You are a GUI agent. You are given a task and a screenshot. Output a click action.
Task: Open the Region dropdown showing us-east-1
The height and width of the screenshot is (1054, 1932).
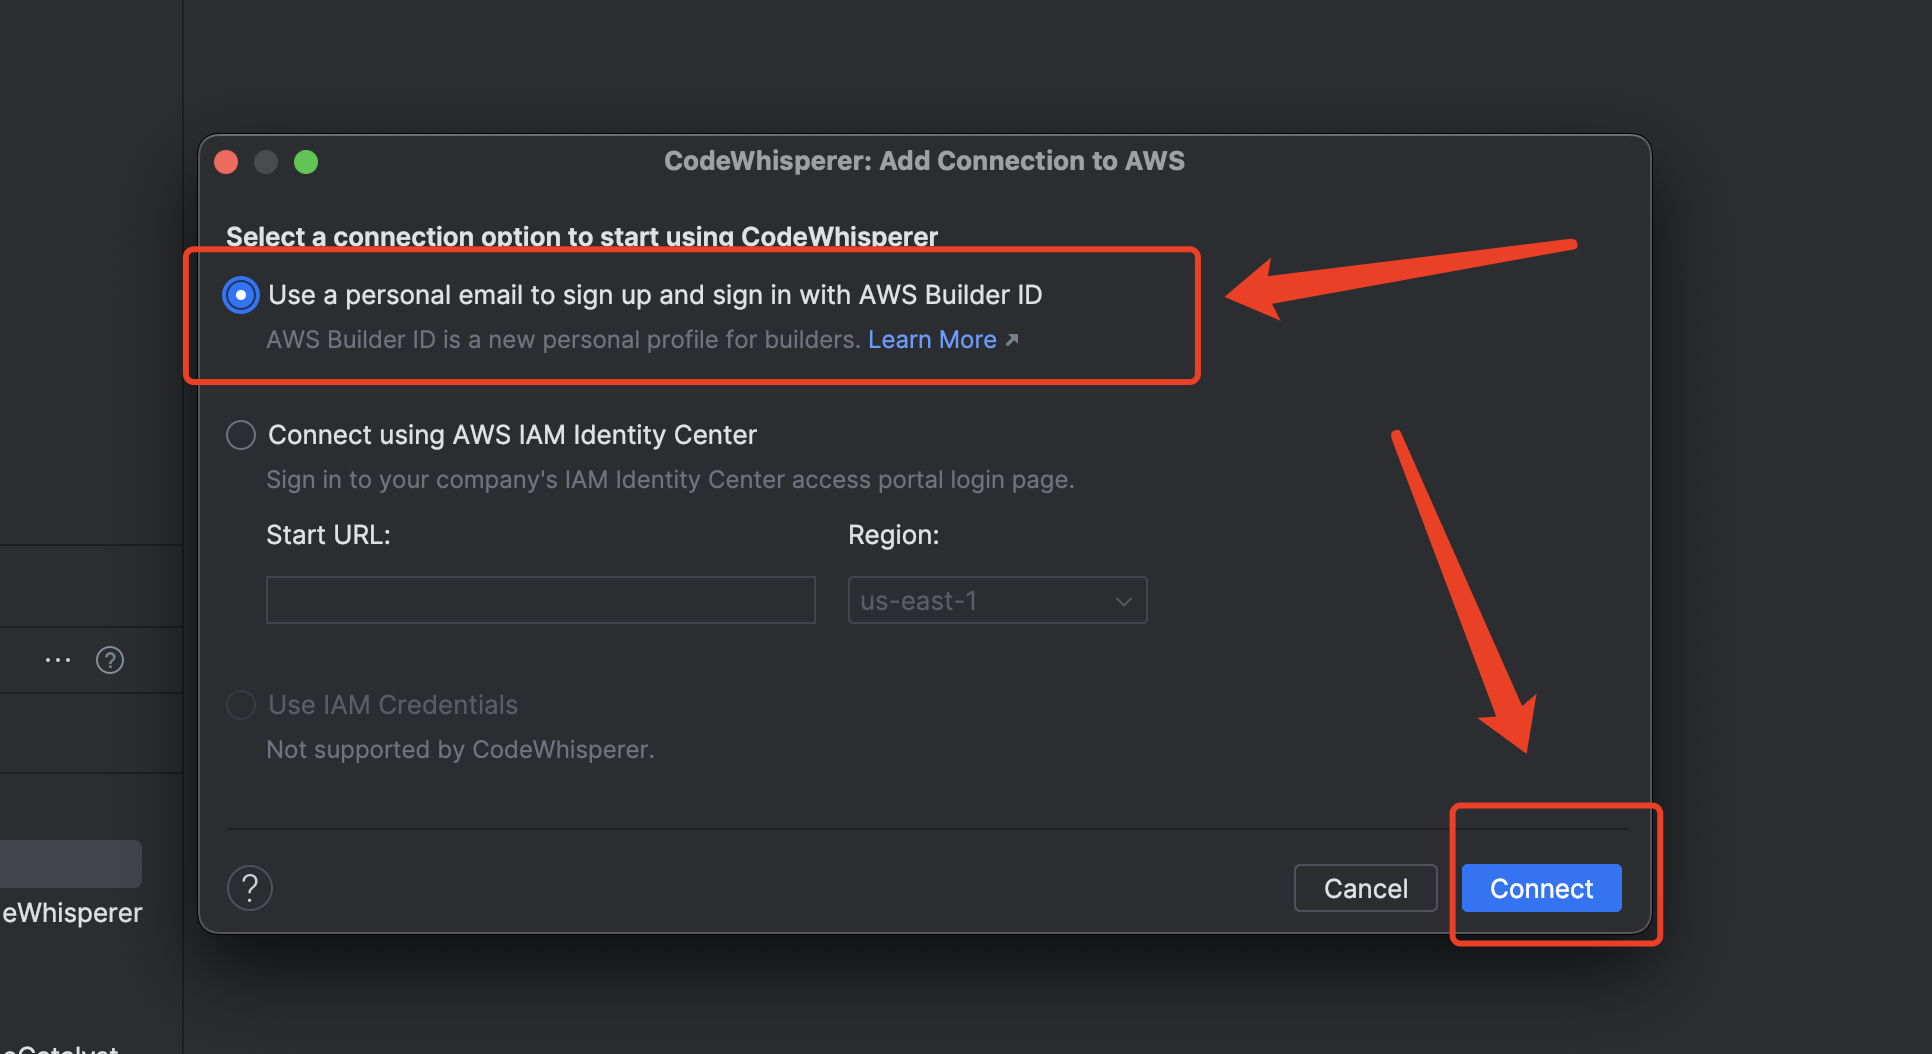point(997,600)
